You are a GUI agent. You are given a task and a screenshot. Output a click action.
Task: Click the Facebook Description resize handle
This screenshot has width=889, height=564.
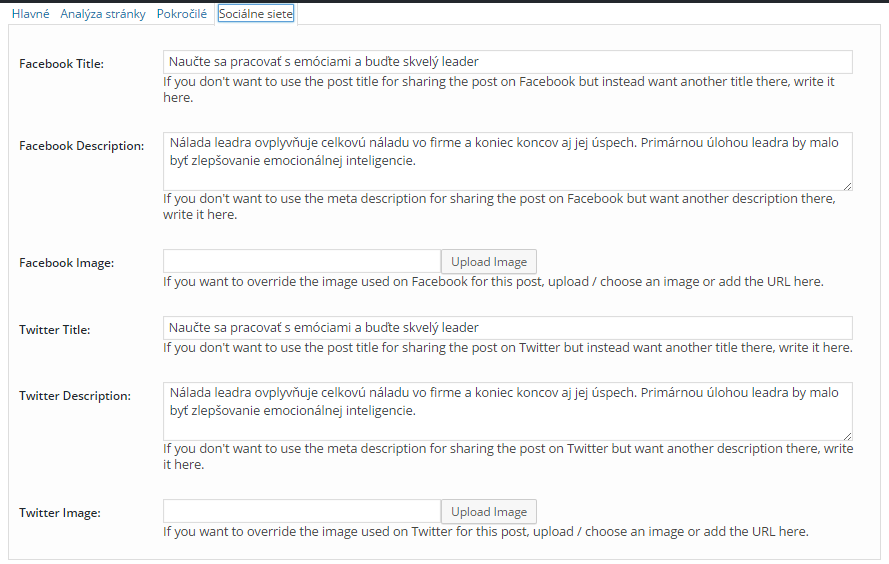coord(848,186)
